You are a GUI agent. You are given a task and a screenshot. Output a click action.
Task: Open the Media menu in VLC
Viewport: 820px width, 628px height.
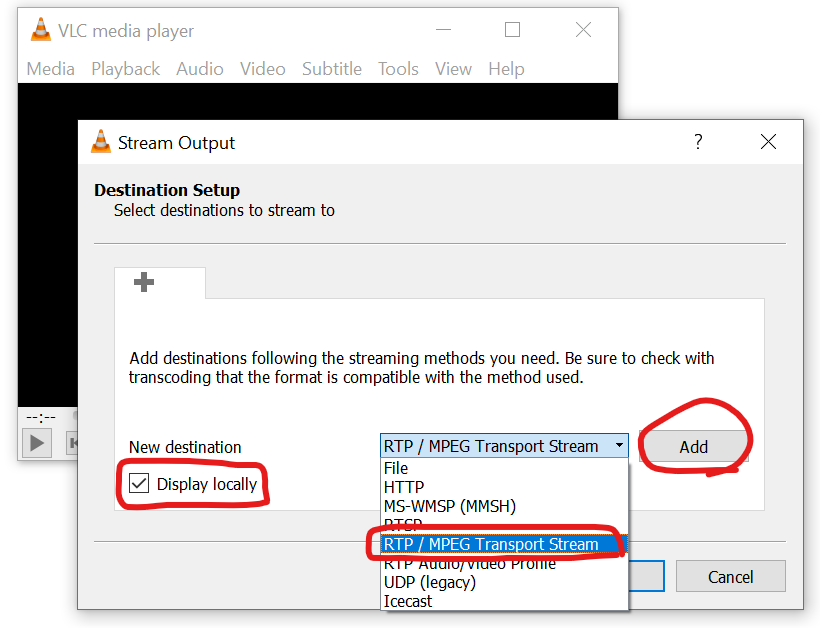tap(50, 68)
